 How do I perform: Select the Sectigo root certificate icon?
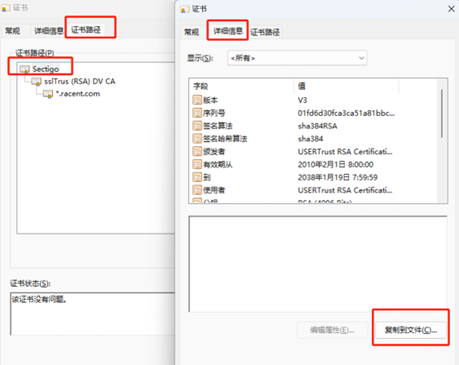pos(25,69)
